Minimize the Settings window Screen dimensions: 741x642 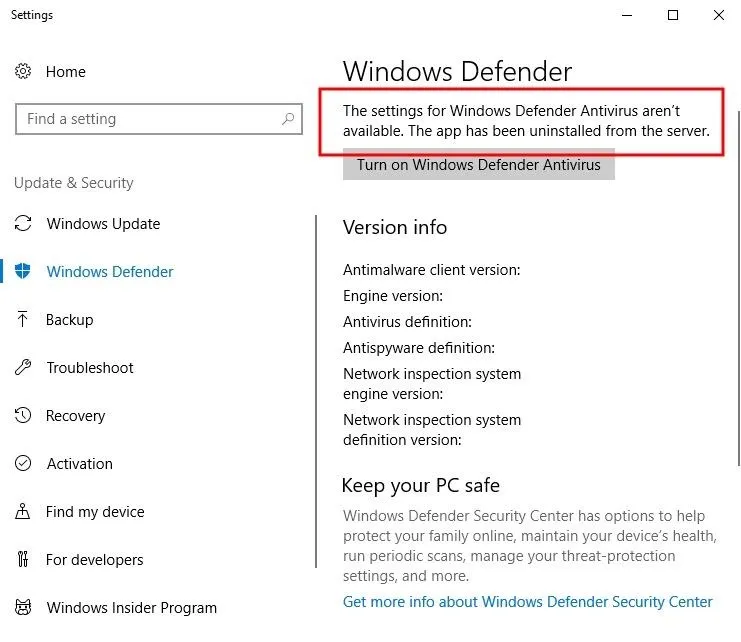click(x=627, y=15)
